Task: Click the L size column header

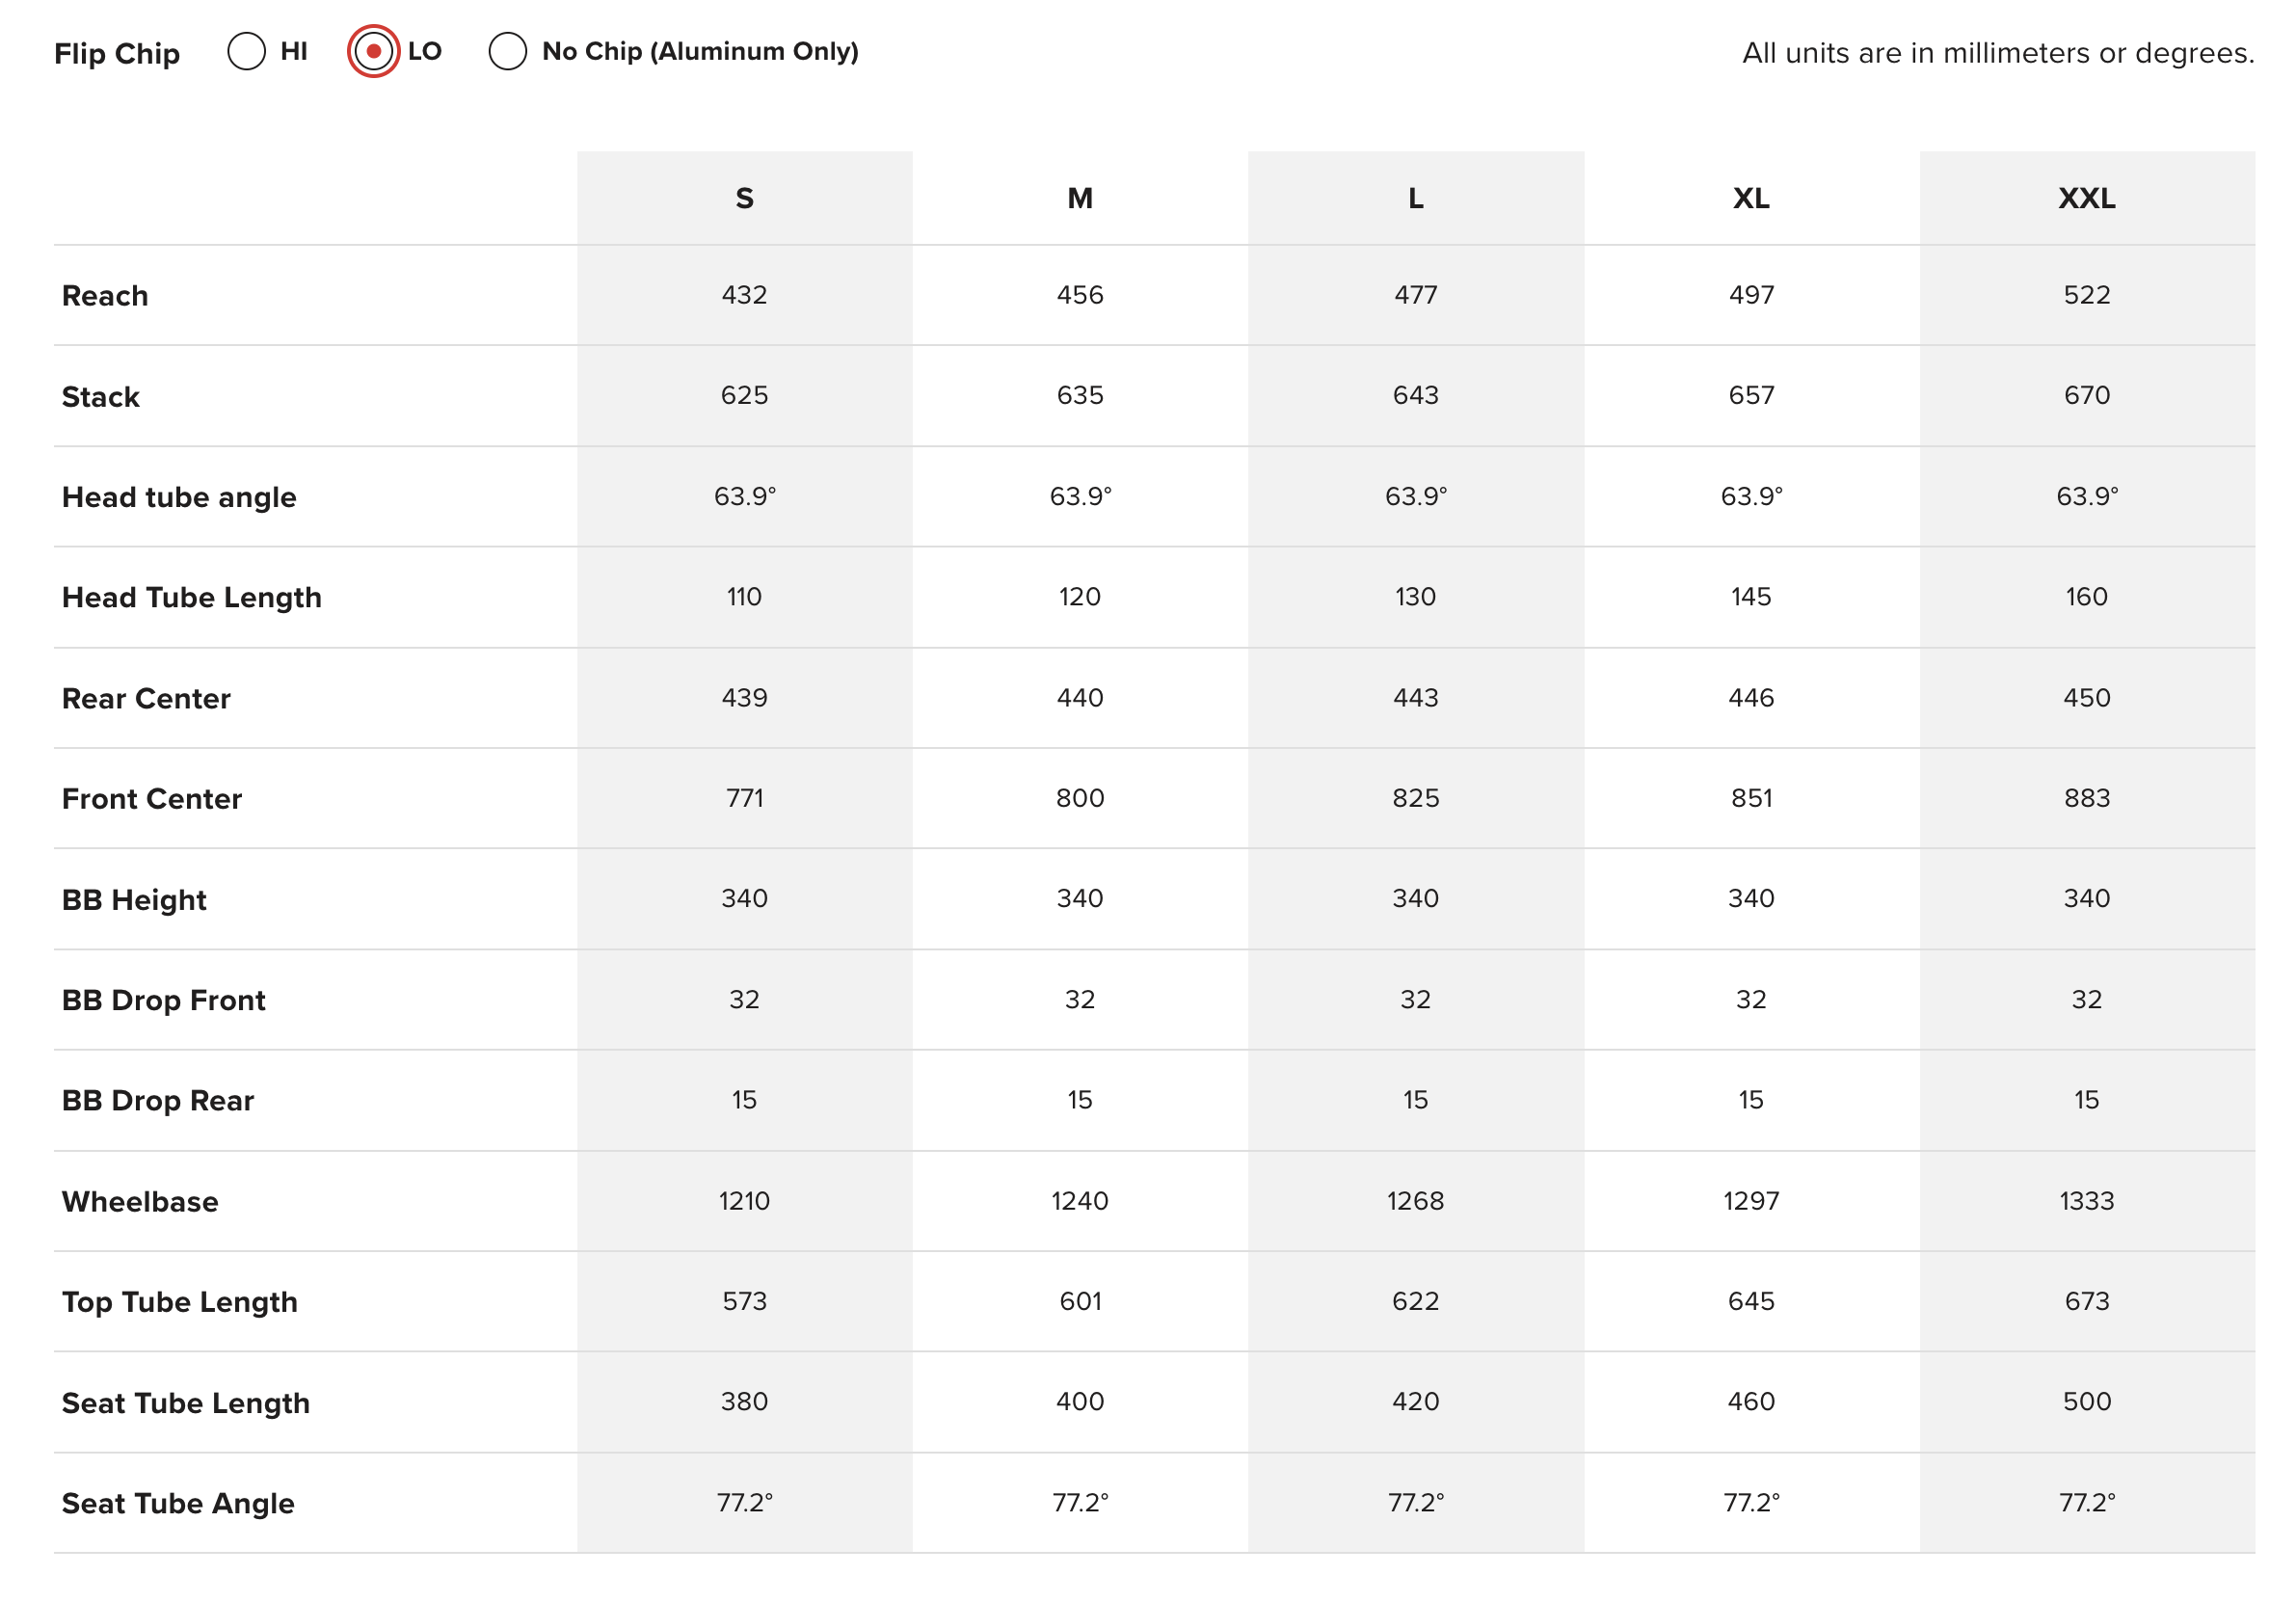Action: pos(1415,198)
